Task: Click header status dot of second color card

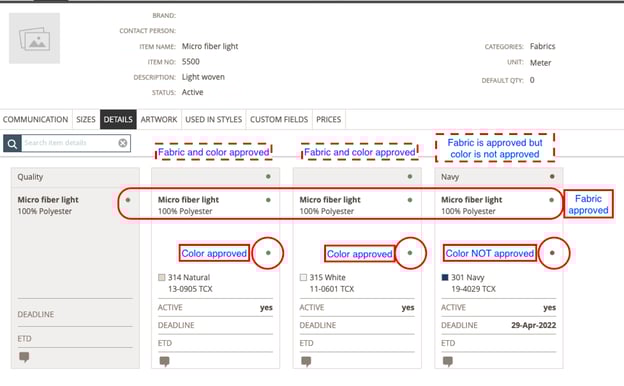Action: [x=410, y=176]
